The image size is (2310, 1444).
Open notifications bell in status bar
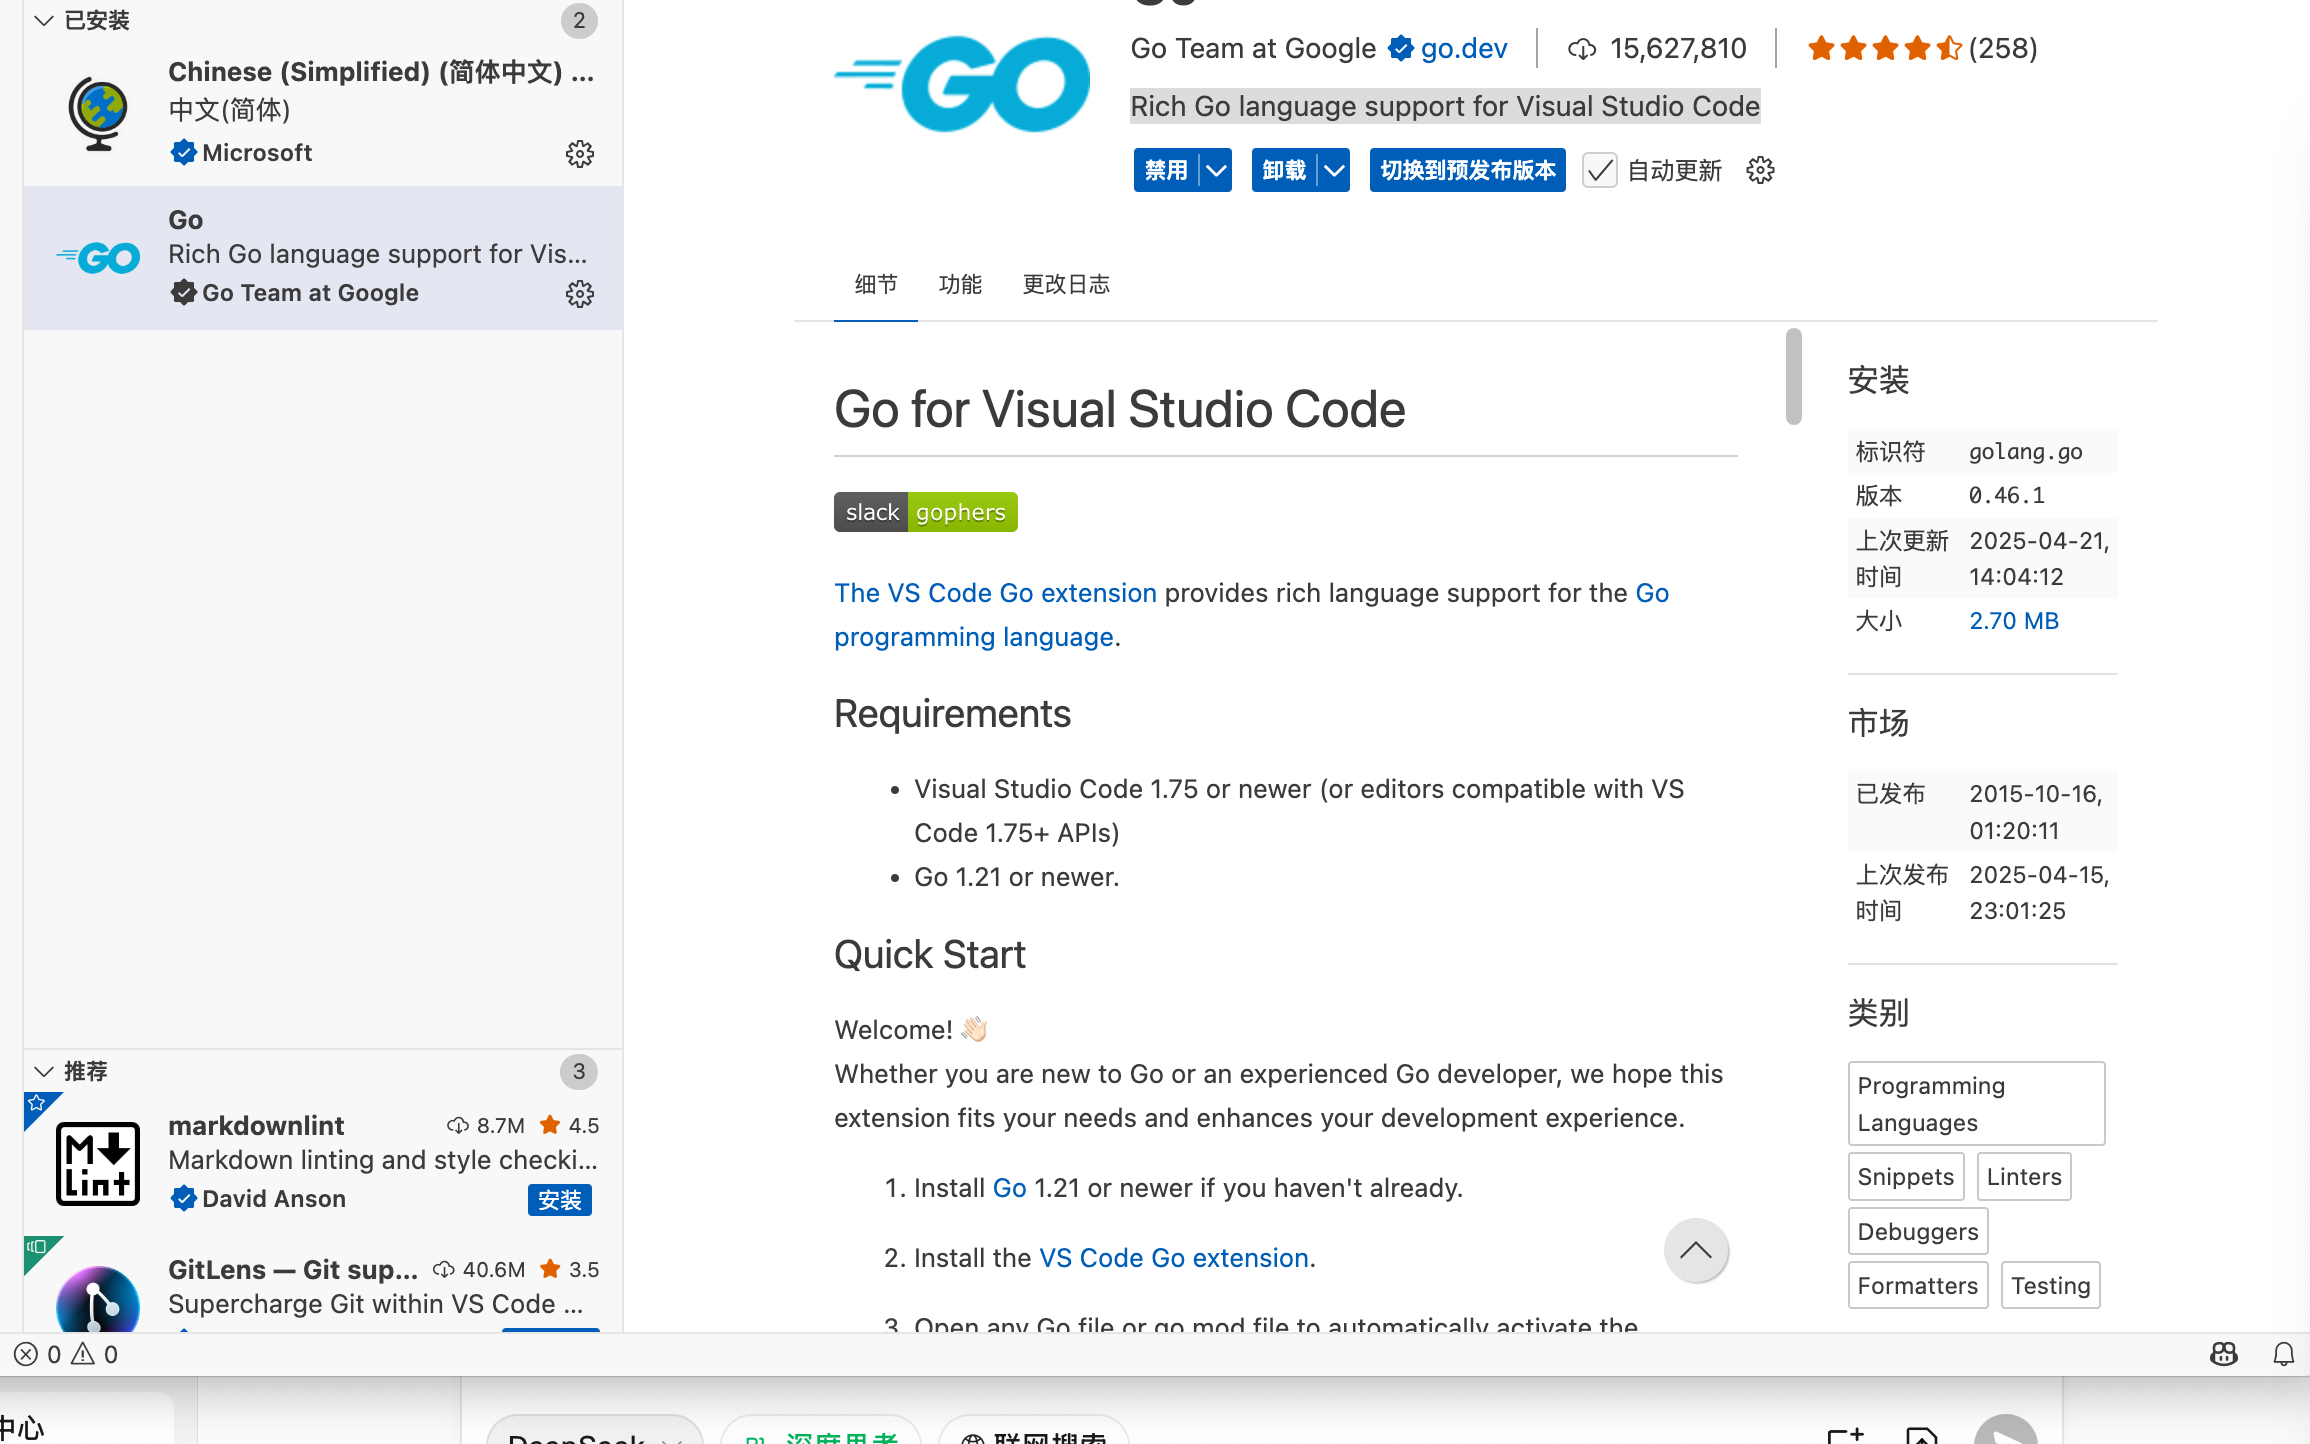2284,1354
